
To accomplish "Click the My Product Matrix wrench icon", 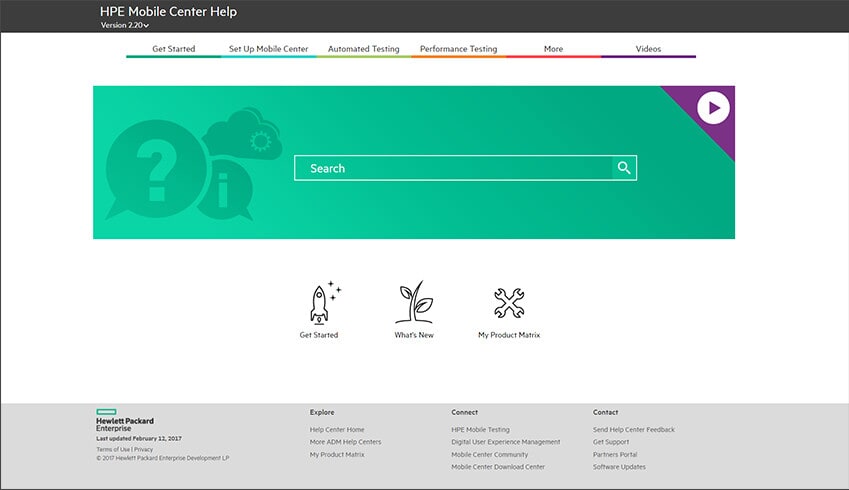I will [x=509, y=302].
